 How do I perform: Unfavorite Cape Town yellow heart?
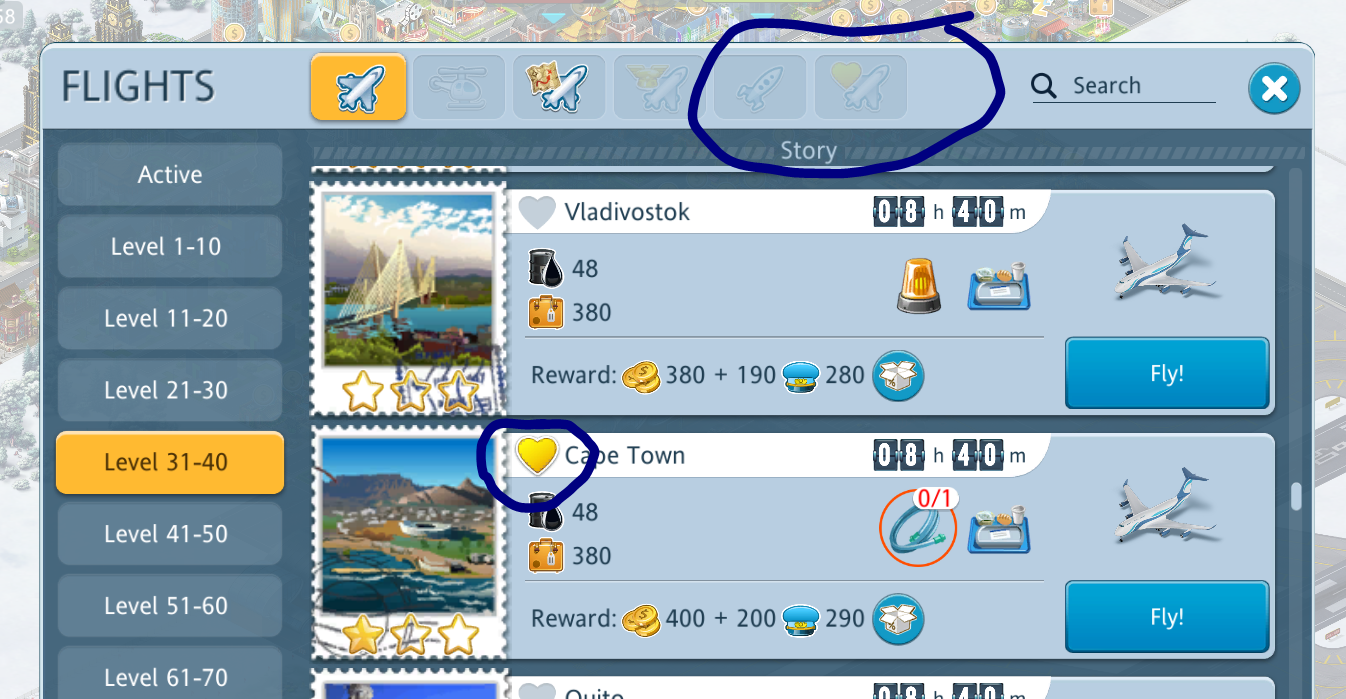point(536,456)
